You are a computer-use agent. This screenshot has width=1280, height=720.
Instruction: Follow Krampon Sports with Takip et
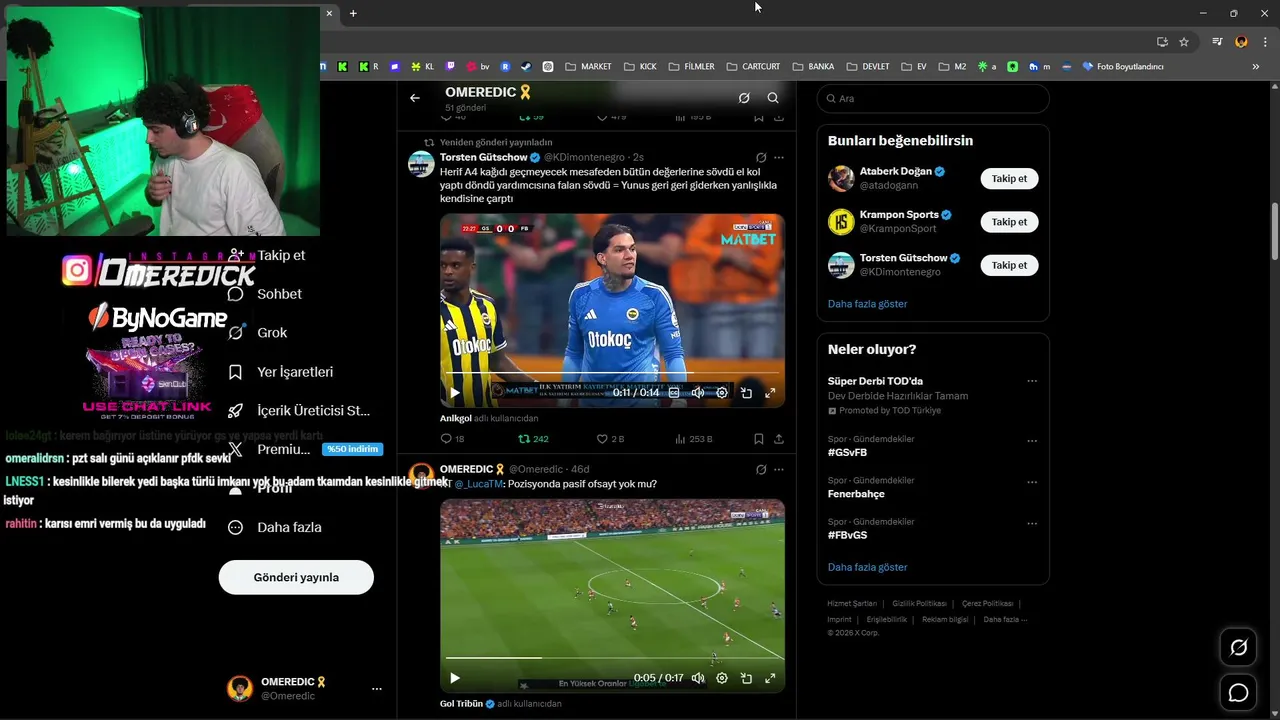[1009, 222]
